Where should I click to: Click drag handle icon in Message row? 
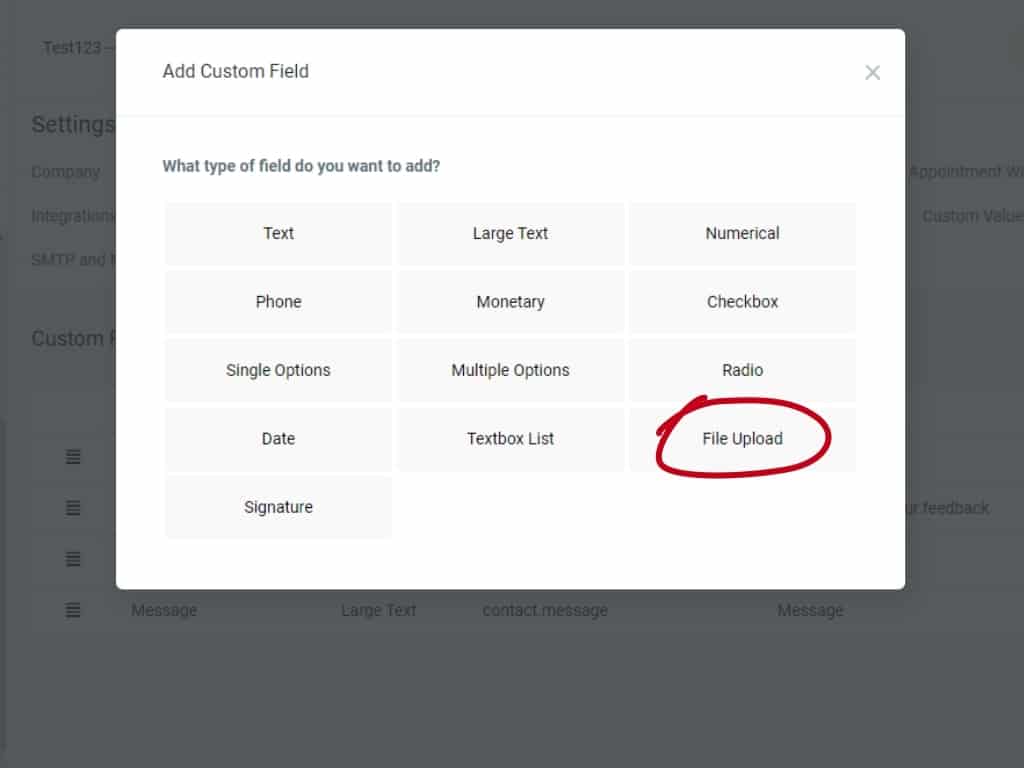pyautogui.click(x=73, y=610)
